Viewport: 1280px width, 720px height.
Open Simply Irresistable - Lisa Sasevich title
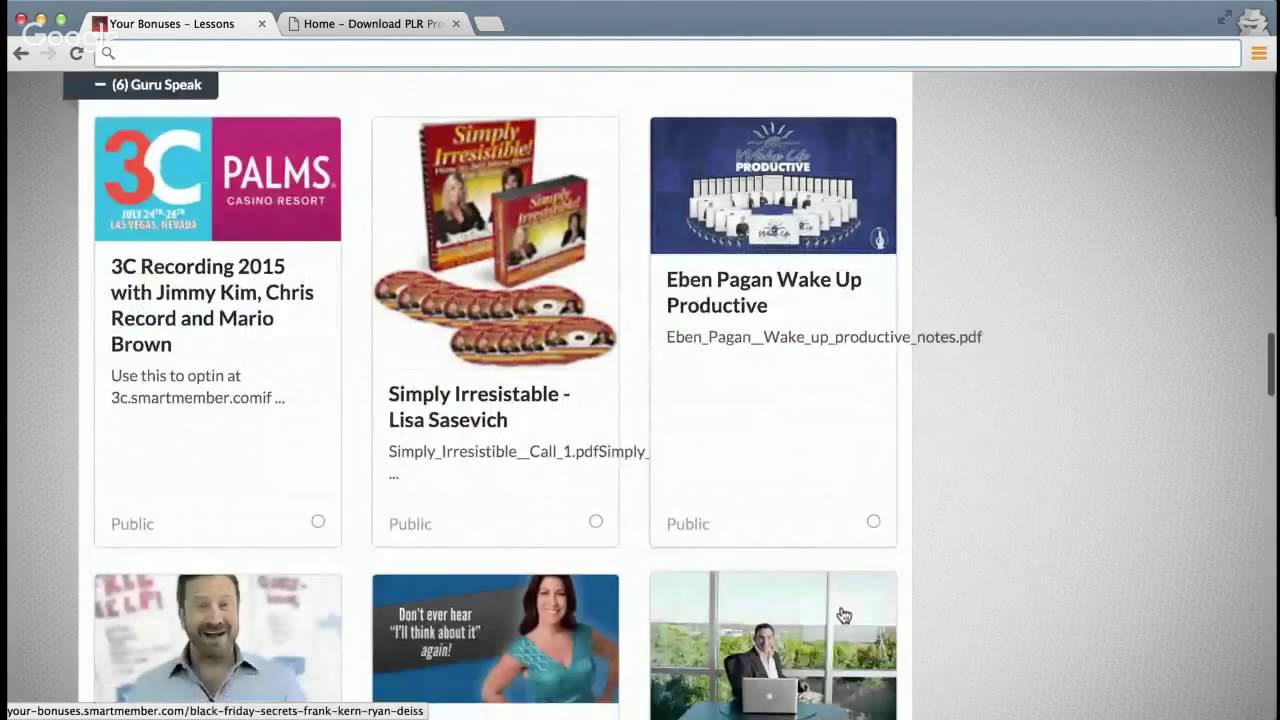tap(479, 406)
